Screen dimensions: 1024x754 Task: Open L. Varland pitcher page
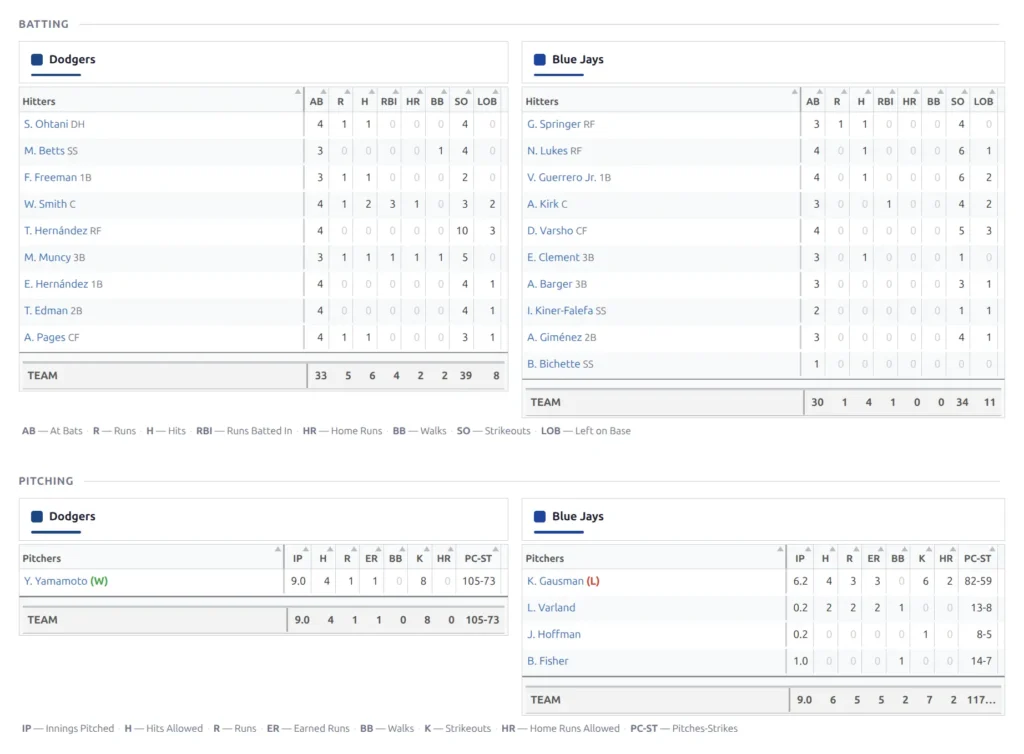(x=551, y=608)
